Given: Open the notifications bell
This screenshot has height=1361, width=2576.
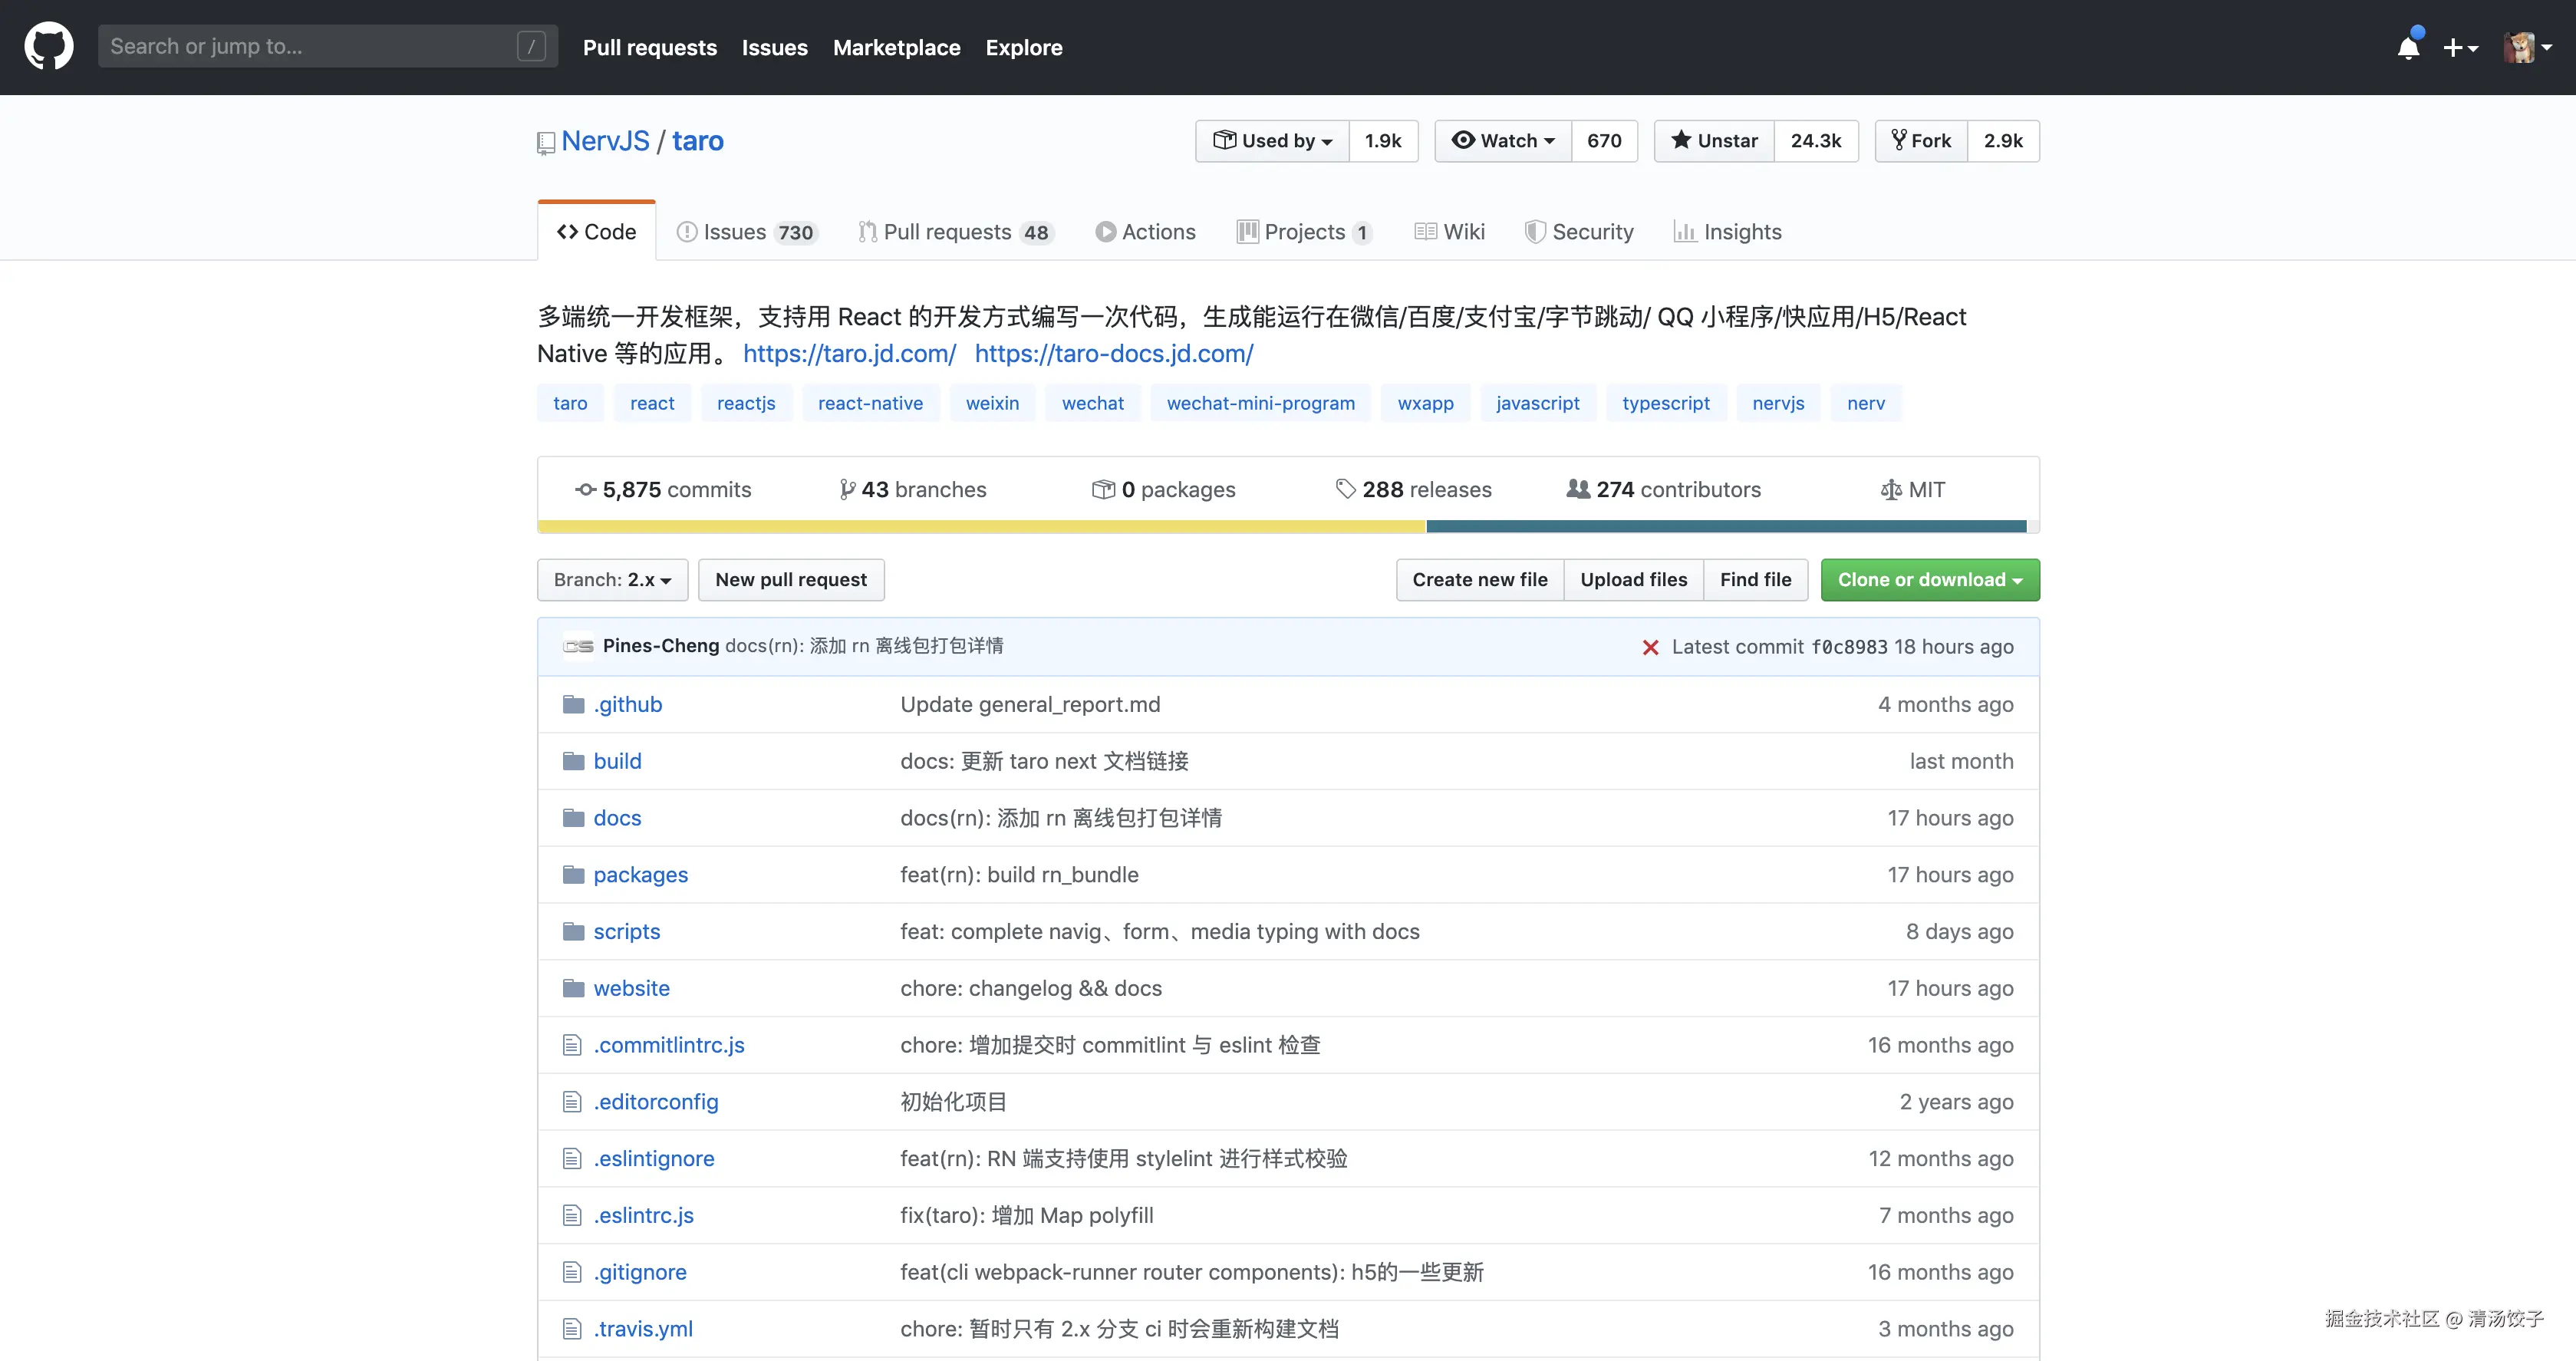Looking at the screenshot, I should [2408, 46].
